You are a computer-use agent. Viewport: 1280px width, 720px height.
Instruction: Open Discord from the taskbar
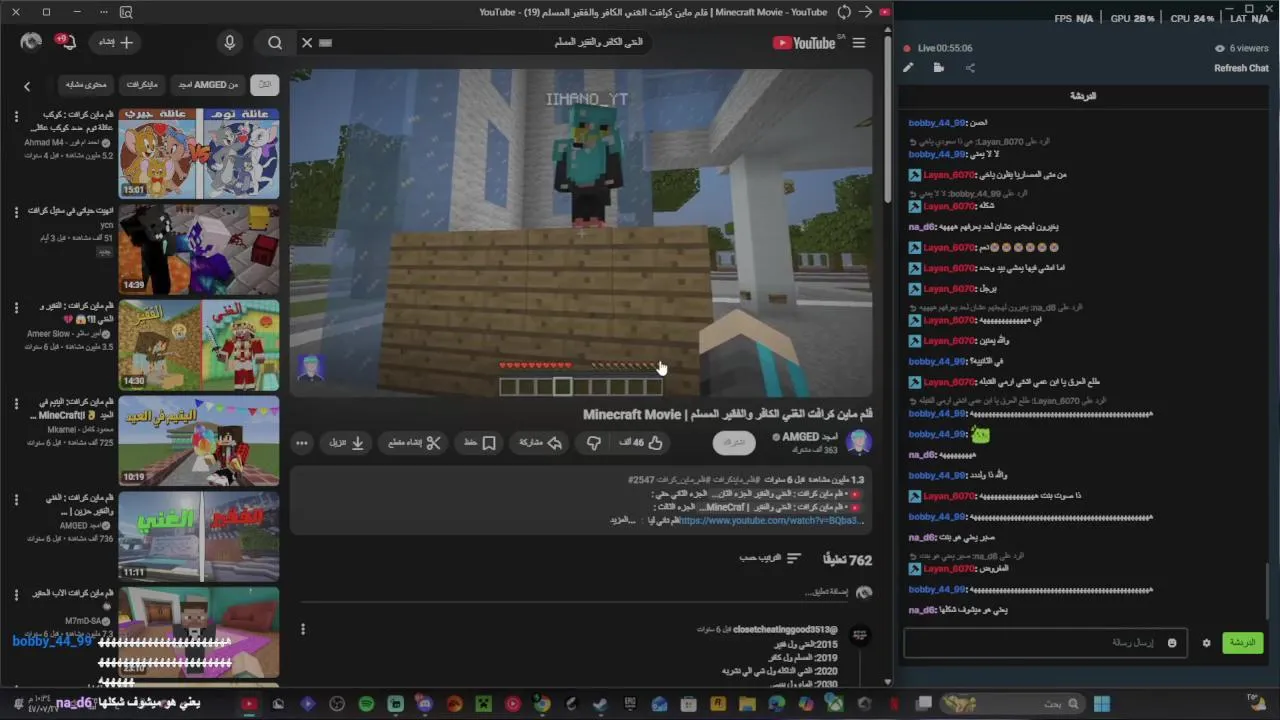click(x=425, y=704)
